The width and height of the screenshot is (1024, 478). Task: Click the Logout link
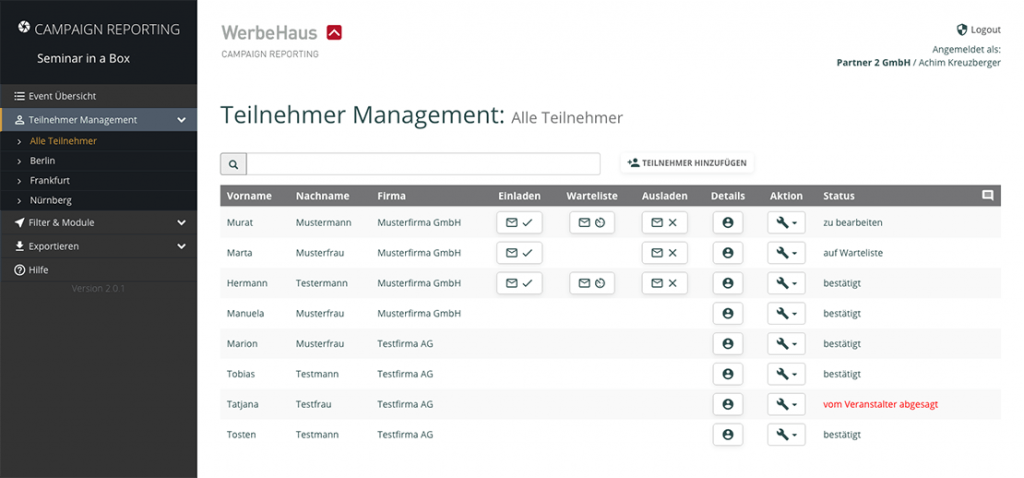(x=978, y=29)
